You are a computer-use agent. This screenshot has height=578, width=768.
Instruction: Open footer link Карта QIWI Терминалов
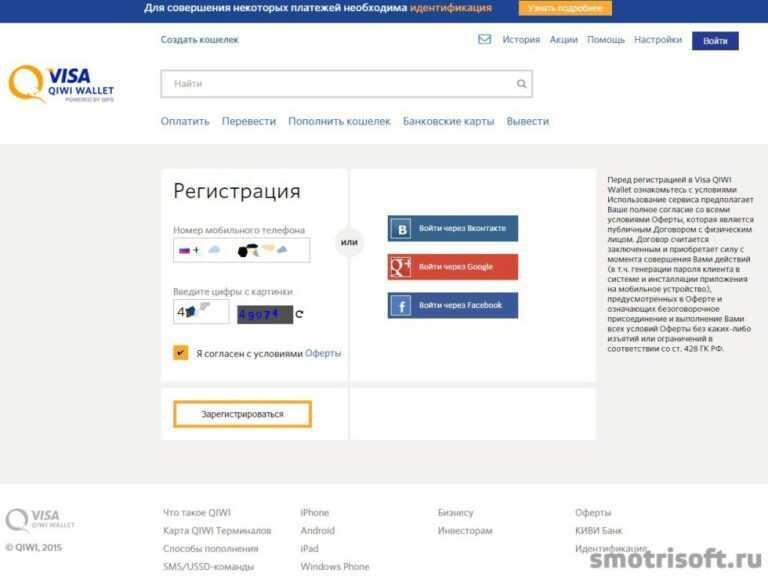pyautogui.click(x=217, y=530)
